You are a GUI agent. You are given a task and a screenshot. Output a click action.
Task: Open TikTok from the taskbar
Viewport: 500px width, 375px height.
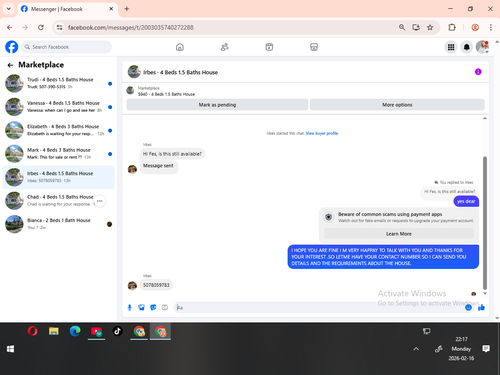coord(117,331)
